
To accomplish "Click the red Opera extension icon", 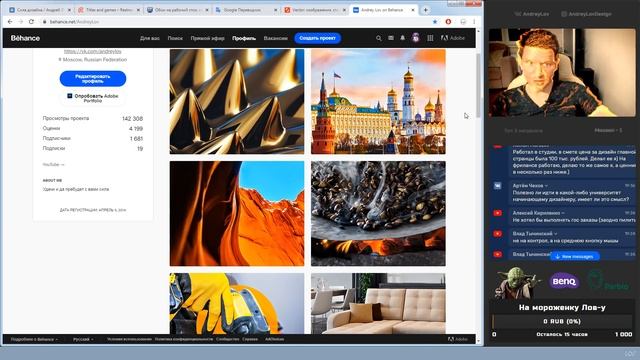I will 448,22.
